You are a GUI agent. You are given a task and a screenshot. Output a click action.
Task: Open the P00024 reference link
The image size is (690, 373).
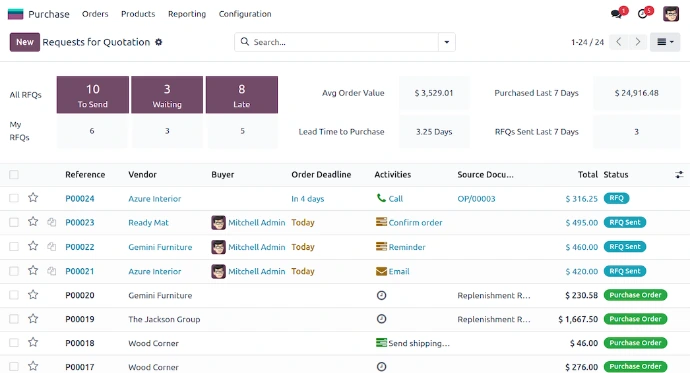pyautogui.click(x=80, y=198)
